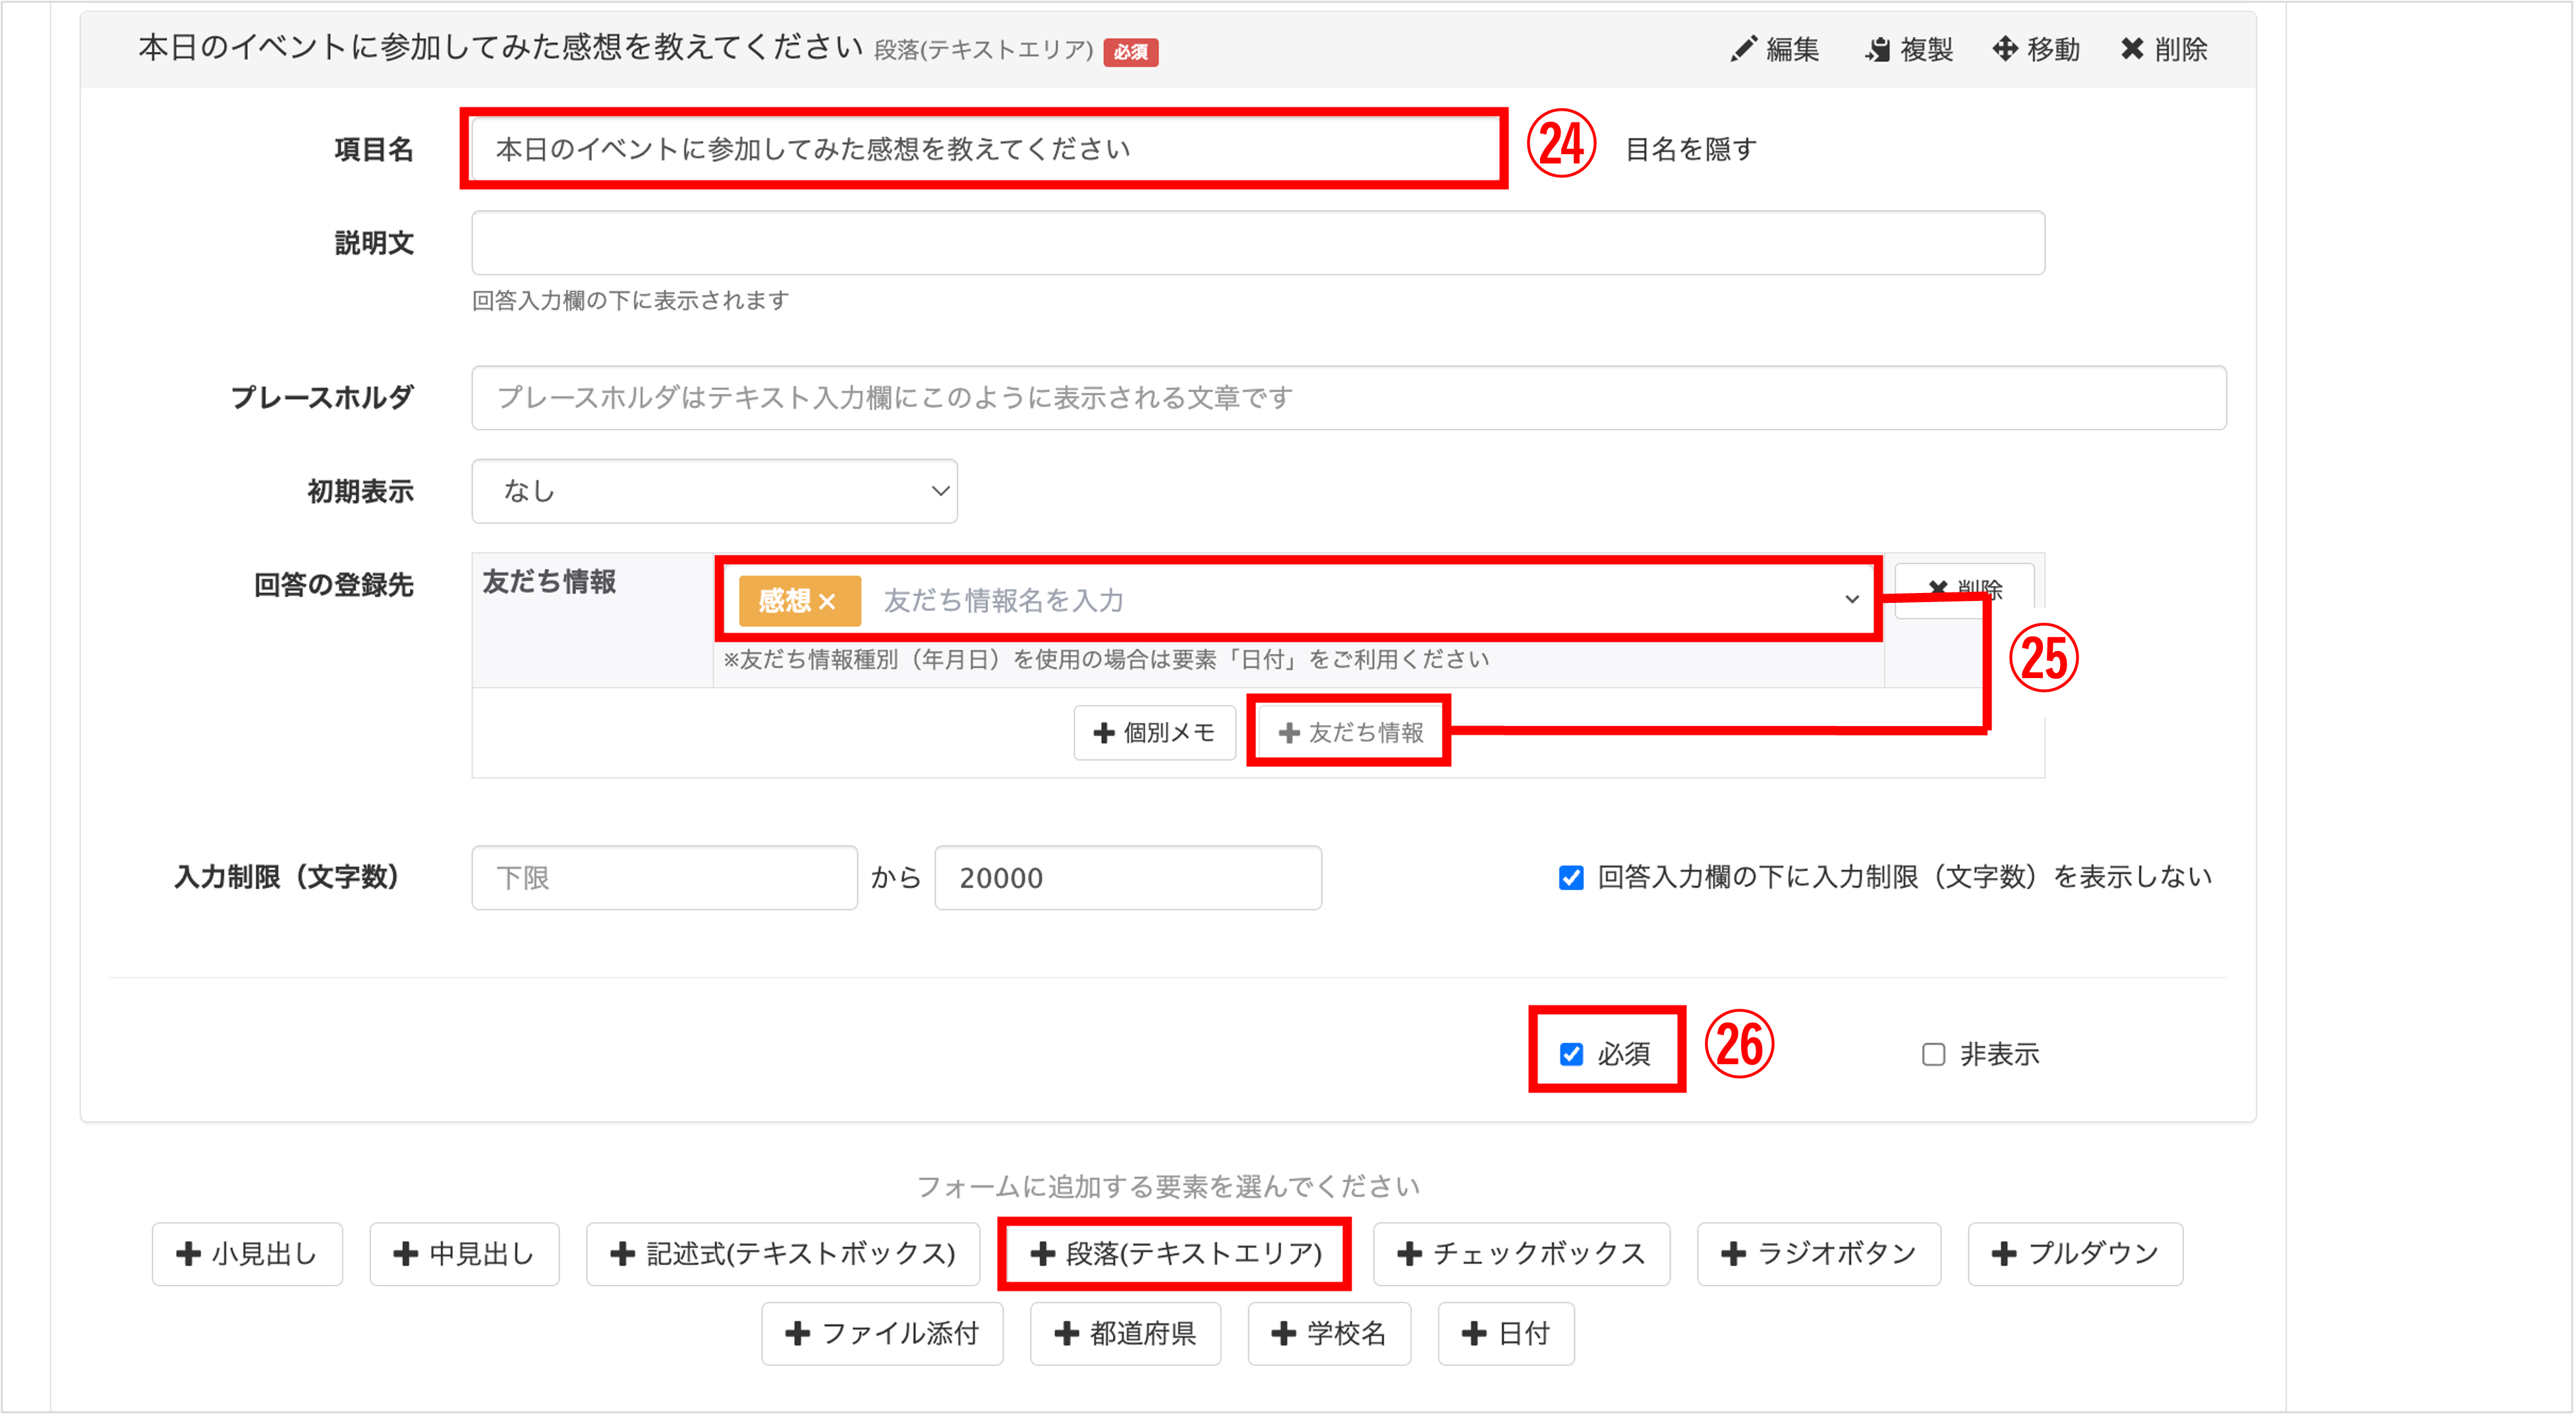Screen dimensions: 2576x1416
Task: Click the 項目名 text field
Action: (984, 149)
